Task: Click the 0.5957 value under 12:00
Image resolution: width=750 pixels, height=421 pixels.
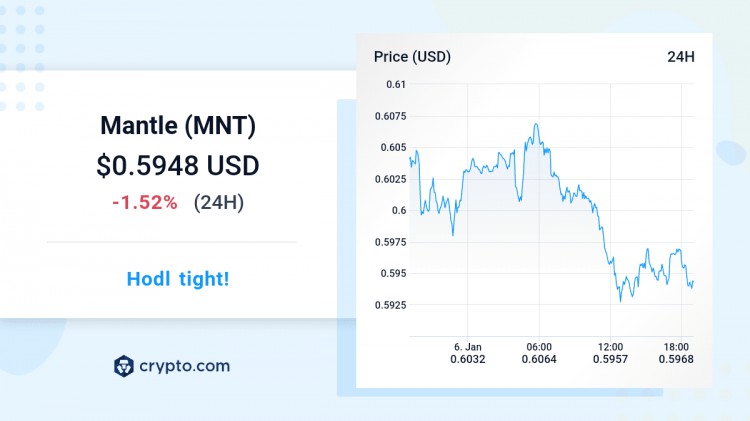Action: tap(610, 359)
